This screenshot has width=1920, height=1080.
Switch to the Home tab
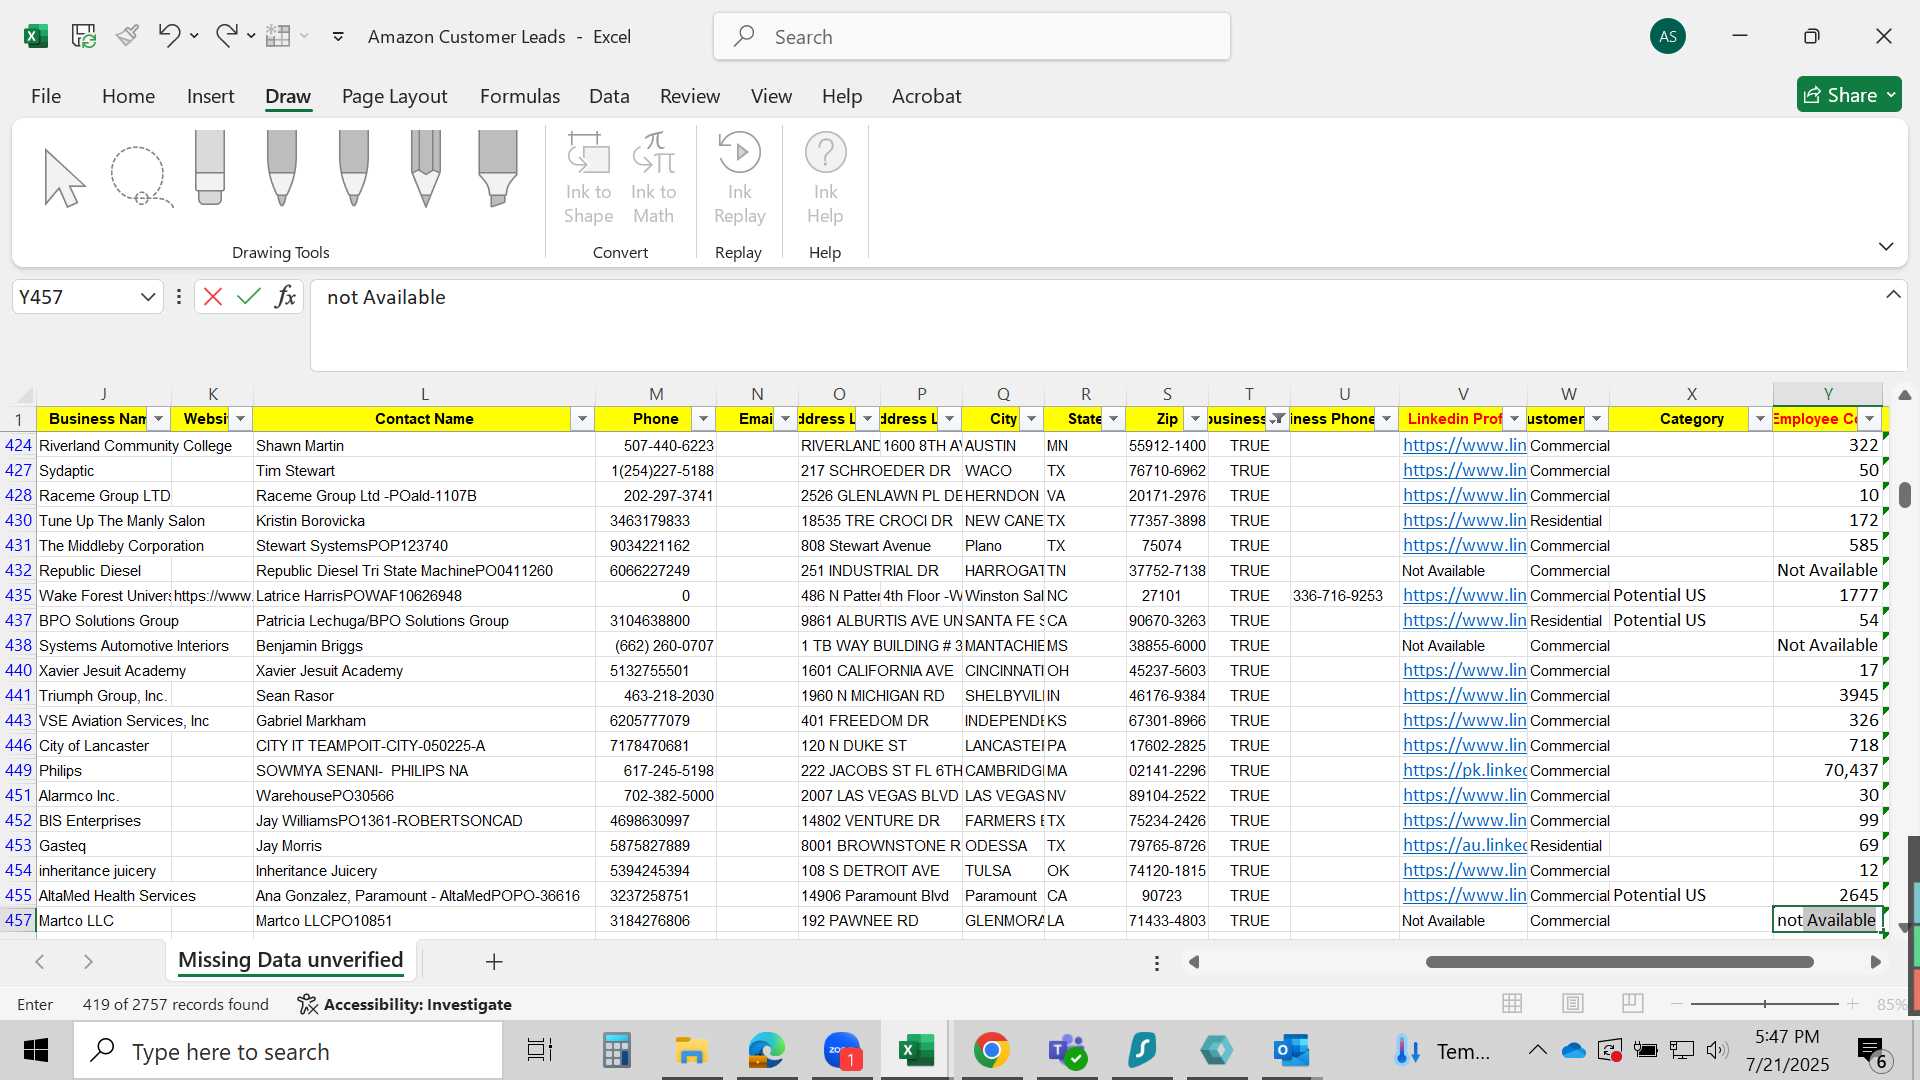(128, 96)
